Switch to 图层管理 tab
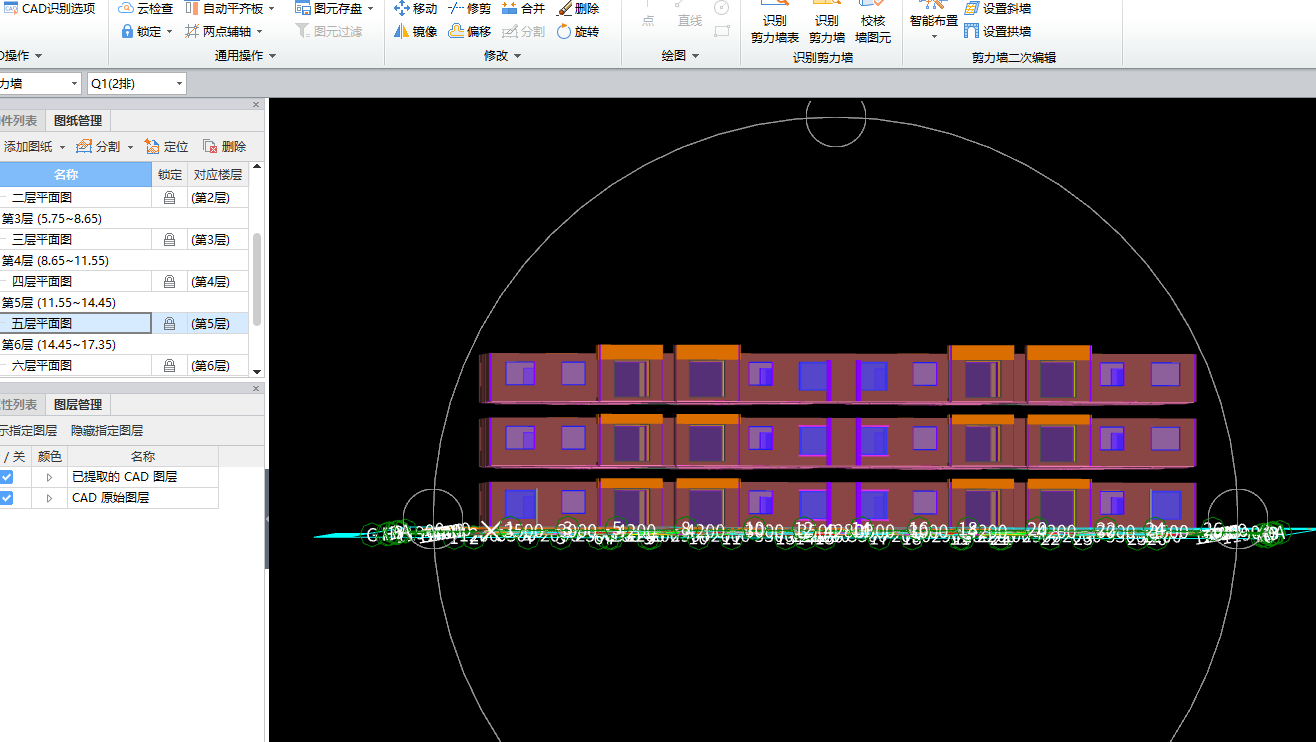 pyautogui.click(x=78, y=405)
